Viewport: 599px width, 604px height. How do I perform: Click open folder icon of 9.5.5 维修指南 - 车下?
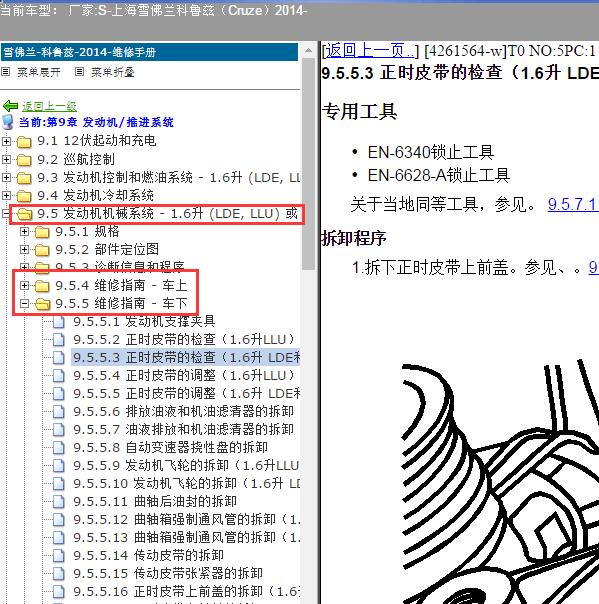pyautogui.click(x=42, y=304)
